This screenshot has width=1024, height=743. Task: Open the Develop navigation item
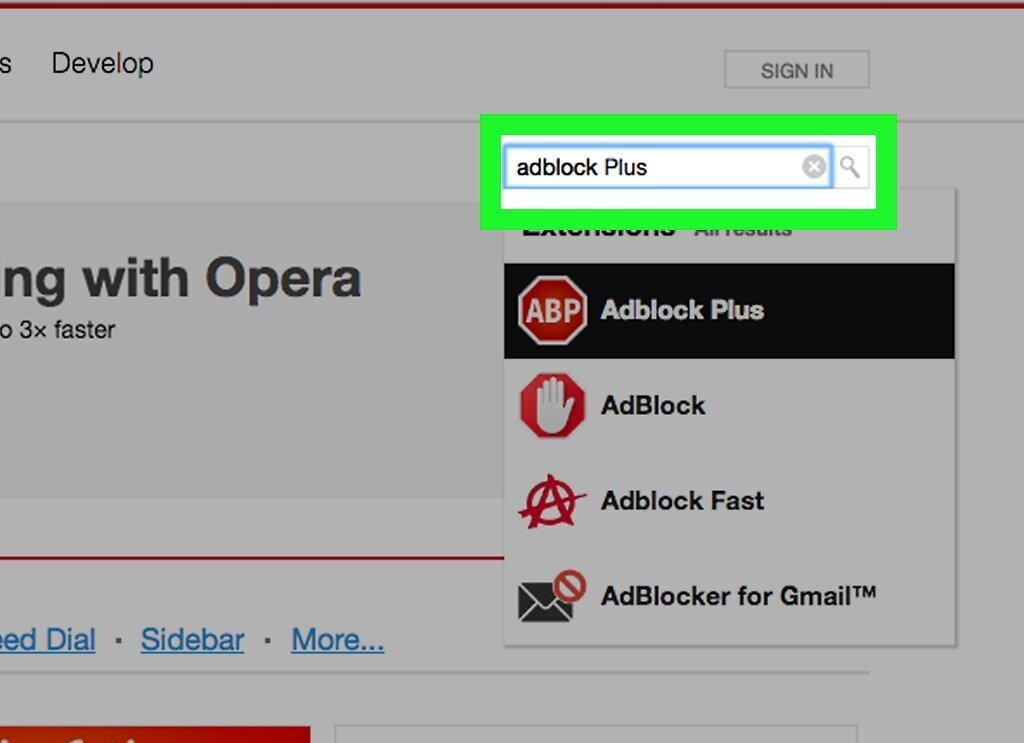103,63
